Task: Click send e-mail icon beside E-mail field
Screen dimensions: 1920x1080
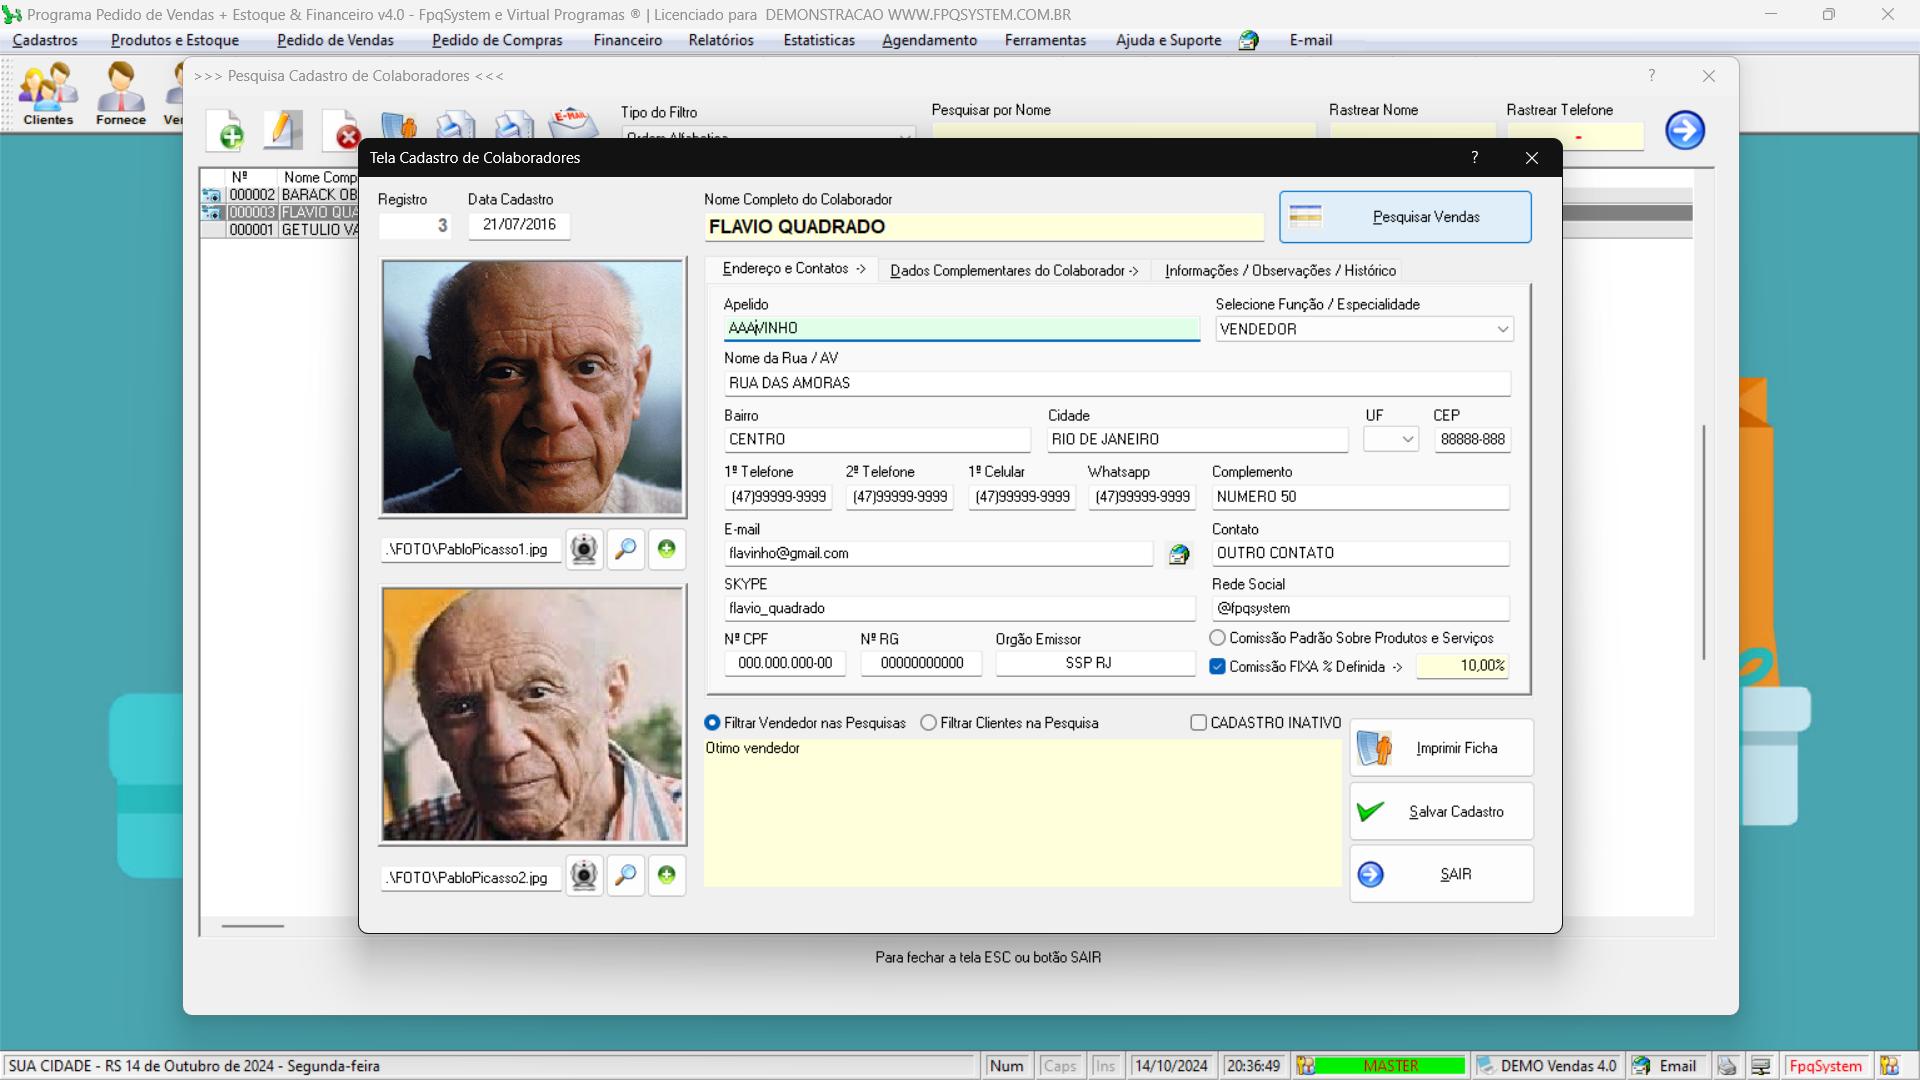Action: tap(1179, 554)
